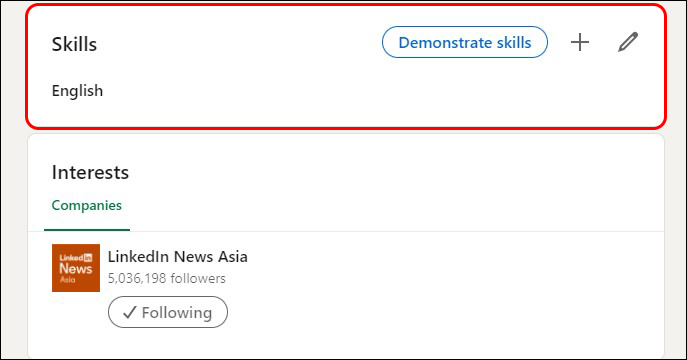Viewport: 687px width, 360px height.
Task: Edit skills using the pencil icon
Action: point(628,42)
